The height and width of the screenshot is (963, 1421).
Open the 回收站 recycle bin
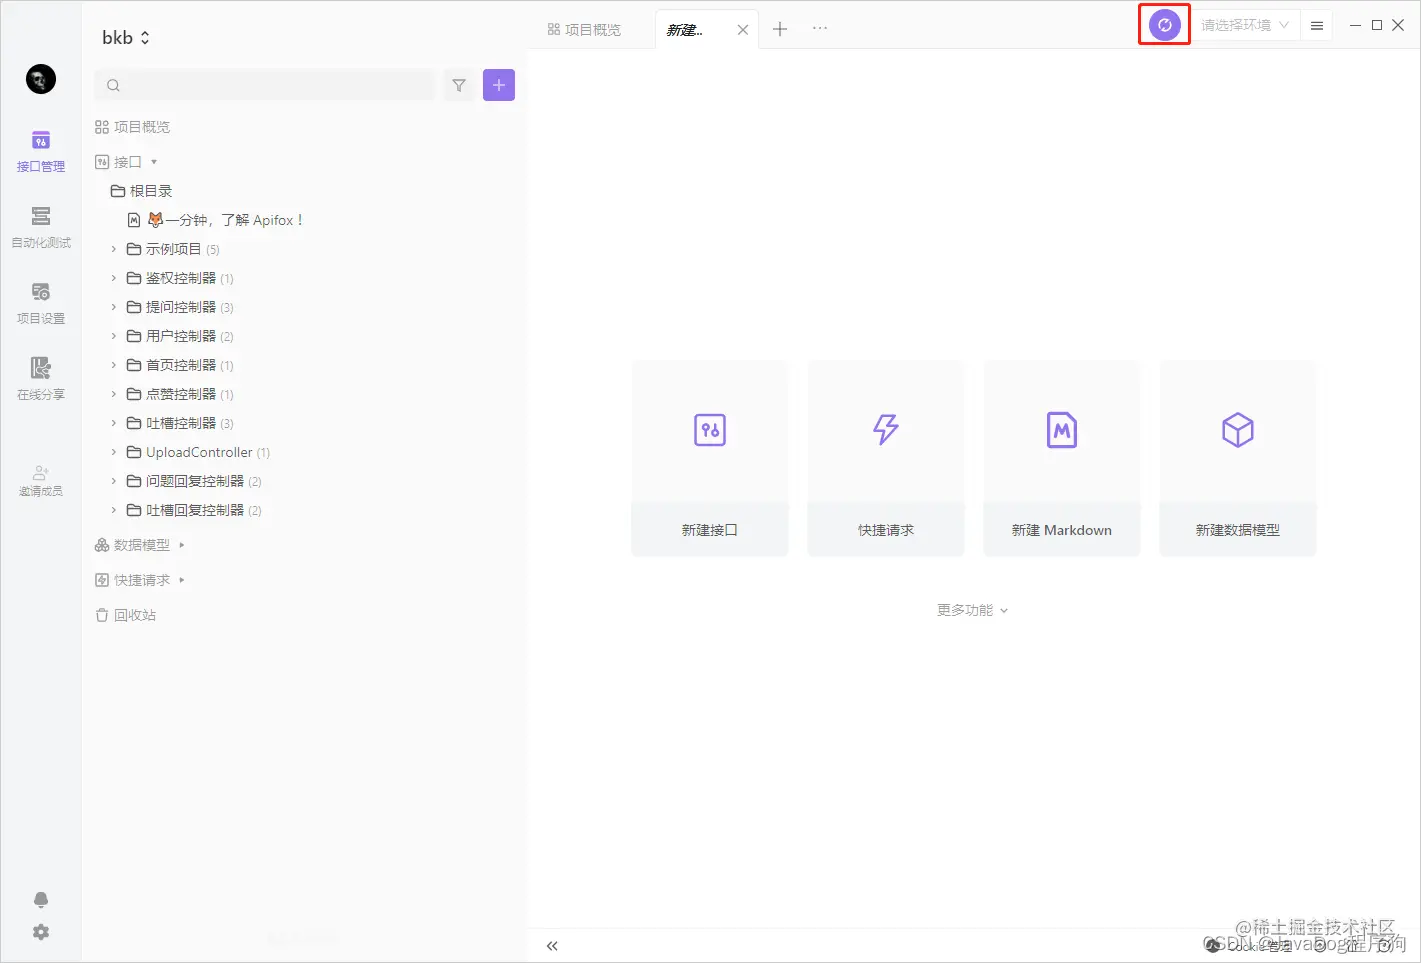pyautogui.click(x=126, y=615)
